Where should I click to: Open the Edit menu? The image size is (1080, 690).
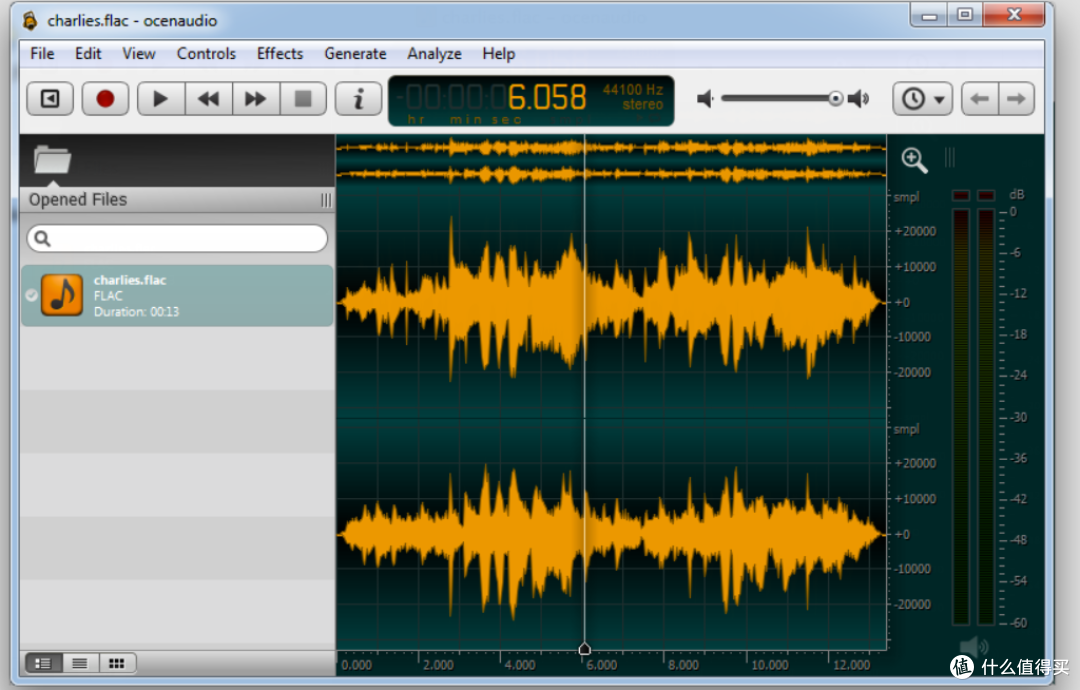[x=88, y=54]
